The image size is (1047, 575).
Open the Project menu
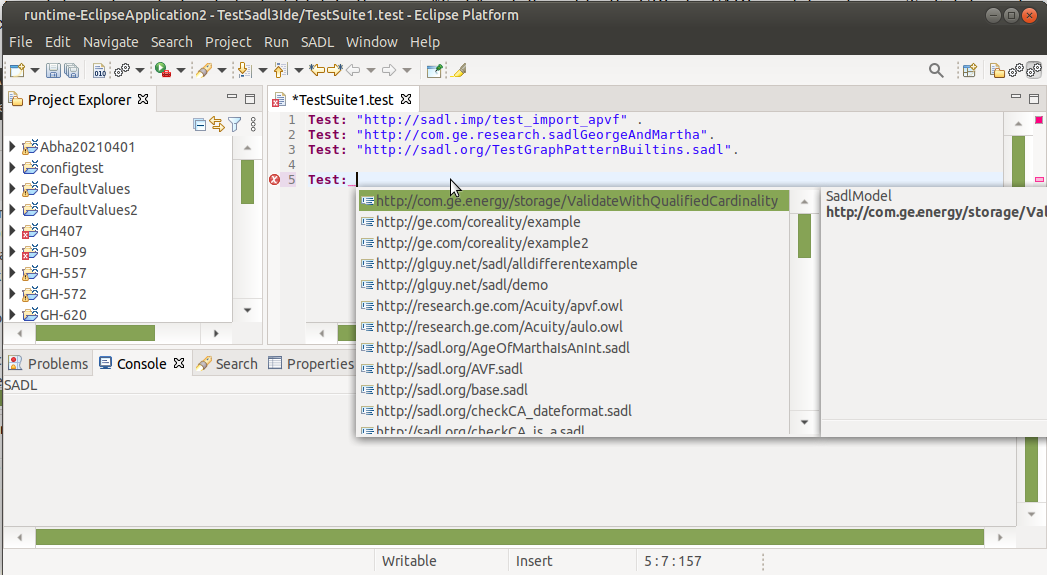click(228, 42)
